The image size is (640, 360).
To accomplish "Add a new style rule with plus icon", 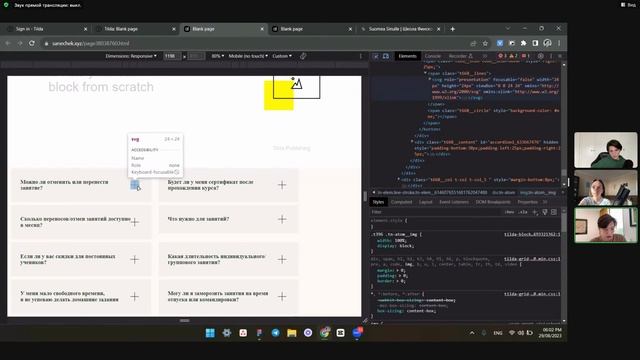I will [535, 212].
